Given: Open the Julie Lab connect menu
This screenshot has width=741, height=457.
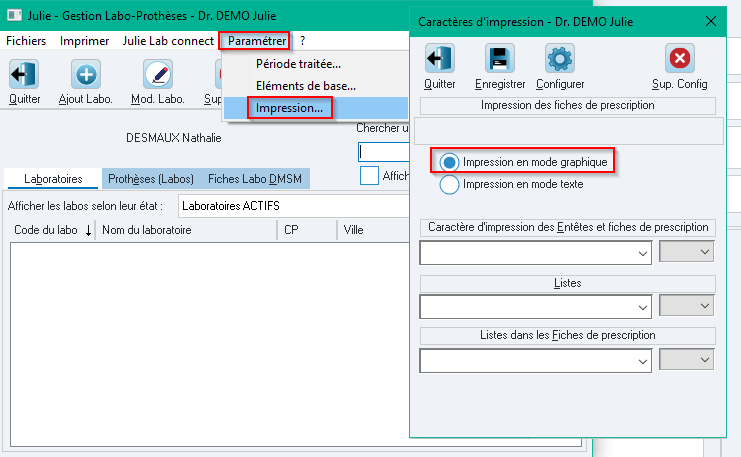Looking at the screenshot, I should [x=168, y=41].
